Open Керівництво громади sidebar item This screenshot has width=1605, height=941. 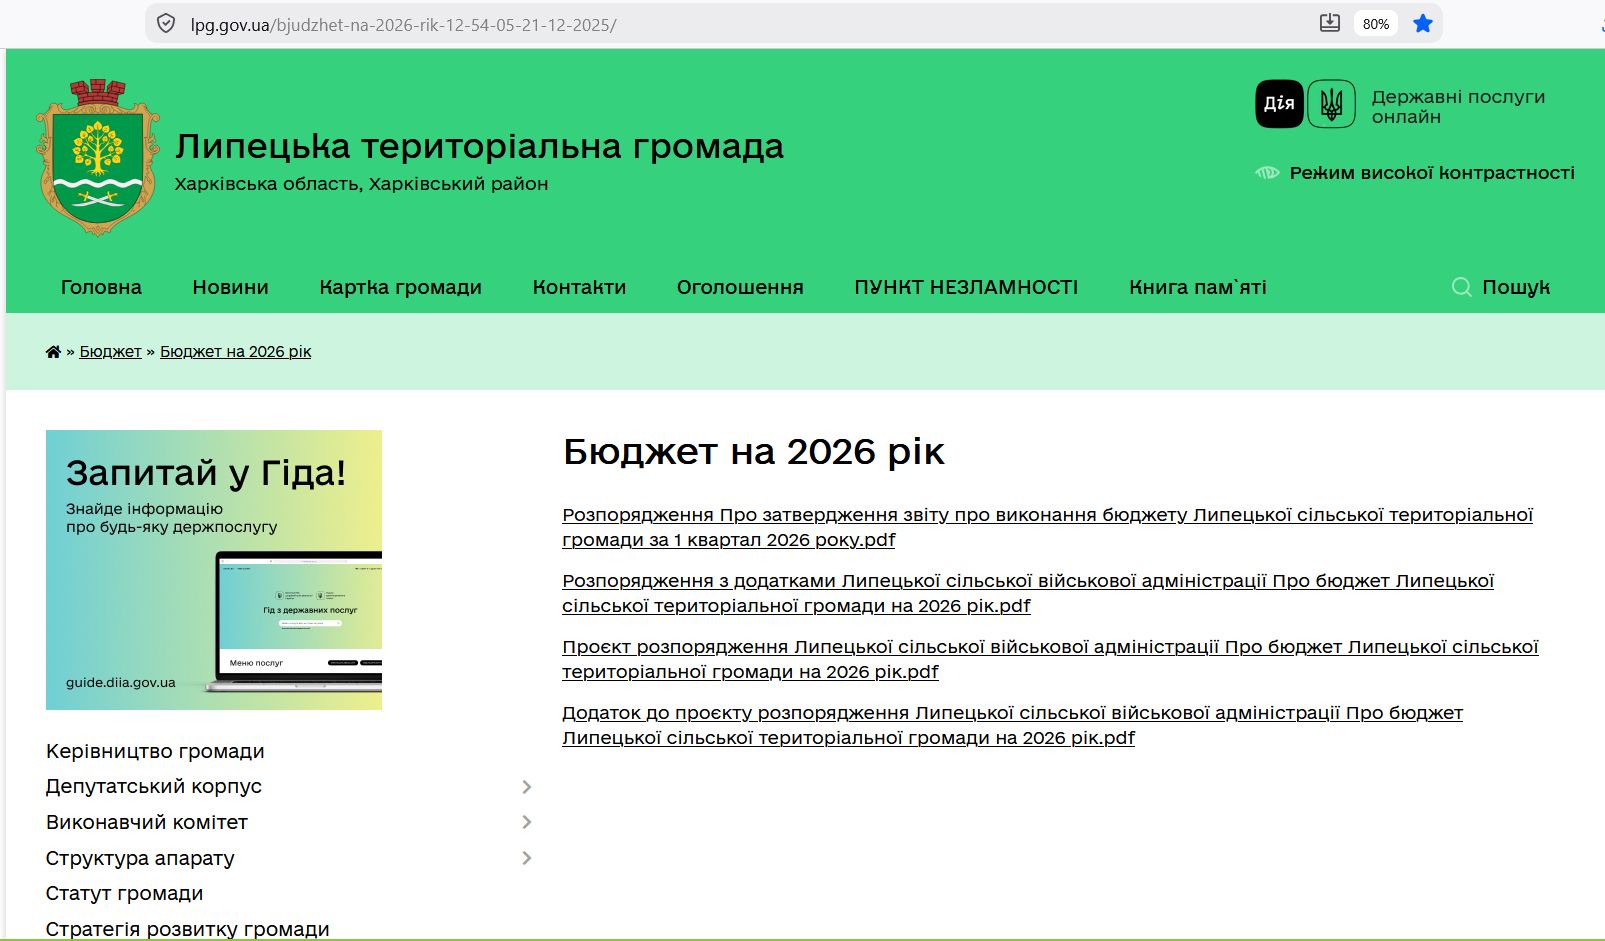click(x=155, y=751)
